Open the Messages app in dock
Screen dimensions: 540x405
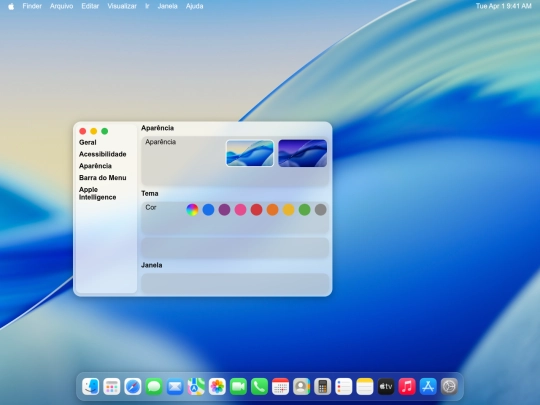click(154, 386)
